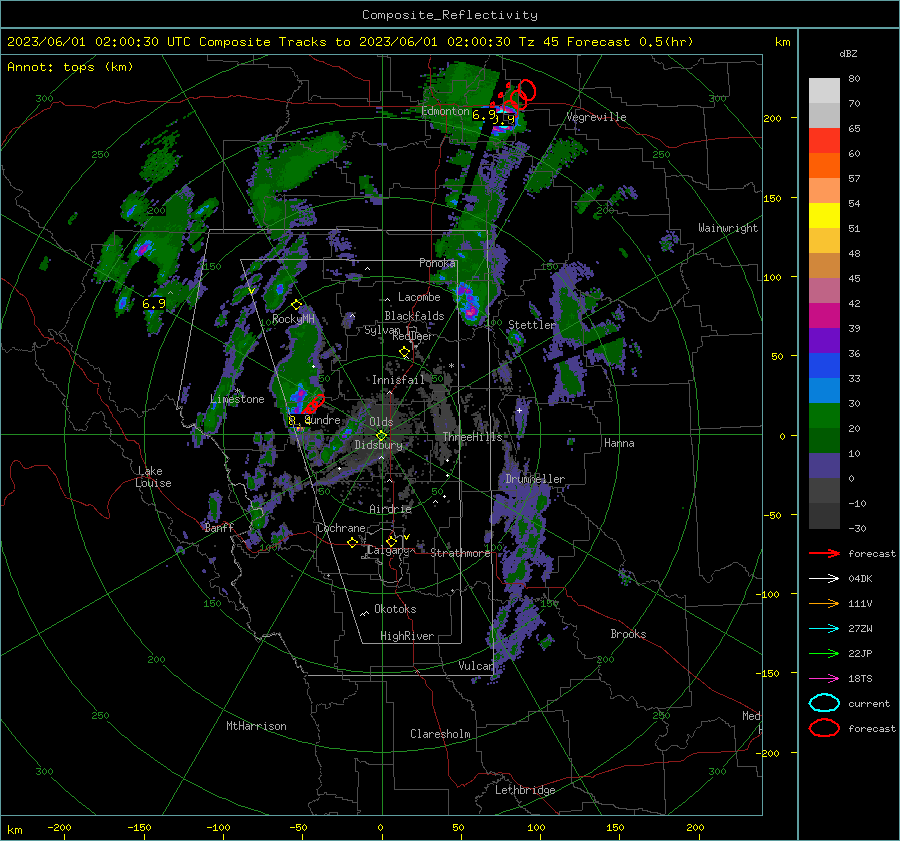Select the light gray 80-70 dBZ swatch
This screenshot has width=900, height=841.
click(x=824, y=91)
